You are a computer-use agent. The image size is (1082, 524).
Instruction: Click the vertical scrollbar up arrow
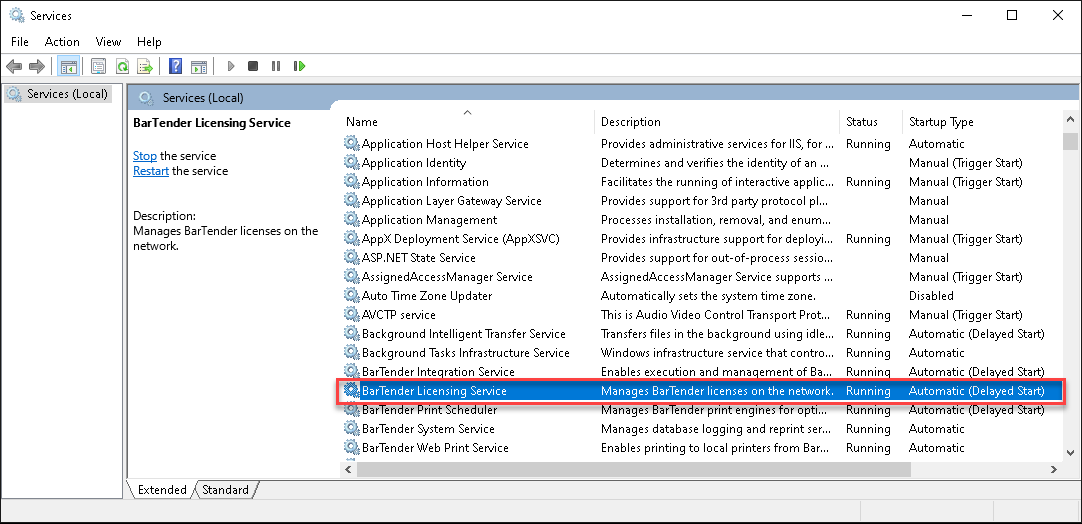click(x=1070, y=119)
